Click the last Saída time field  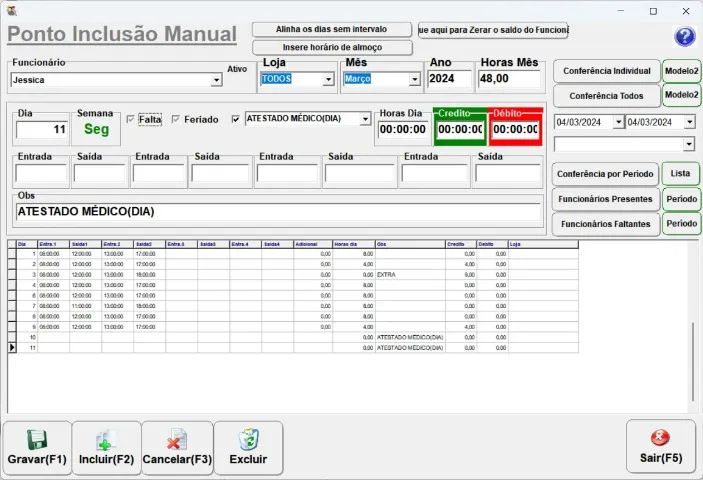(508, 173)
